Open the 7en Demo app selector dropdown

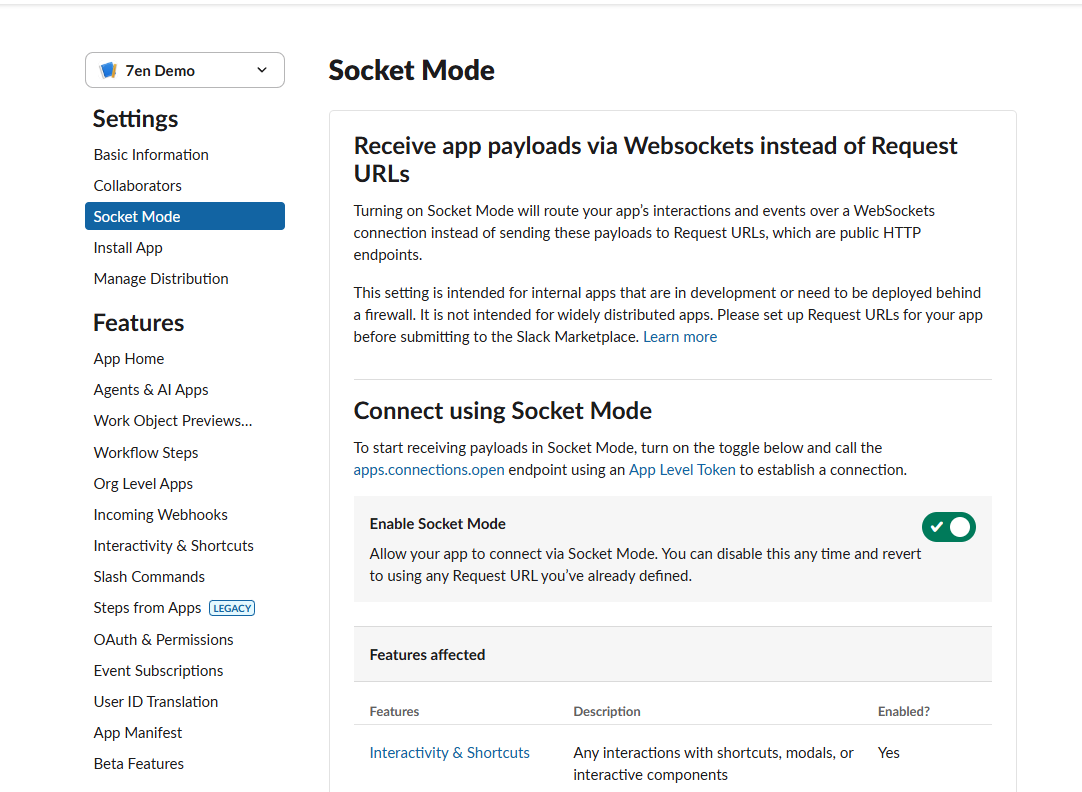point(185,70)
